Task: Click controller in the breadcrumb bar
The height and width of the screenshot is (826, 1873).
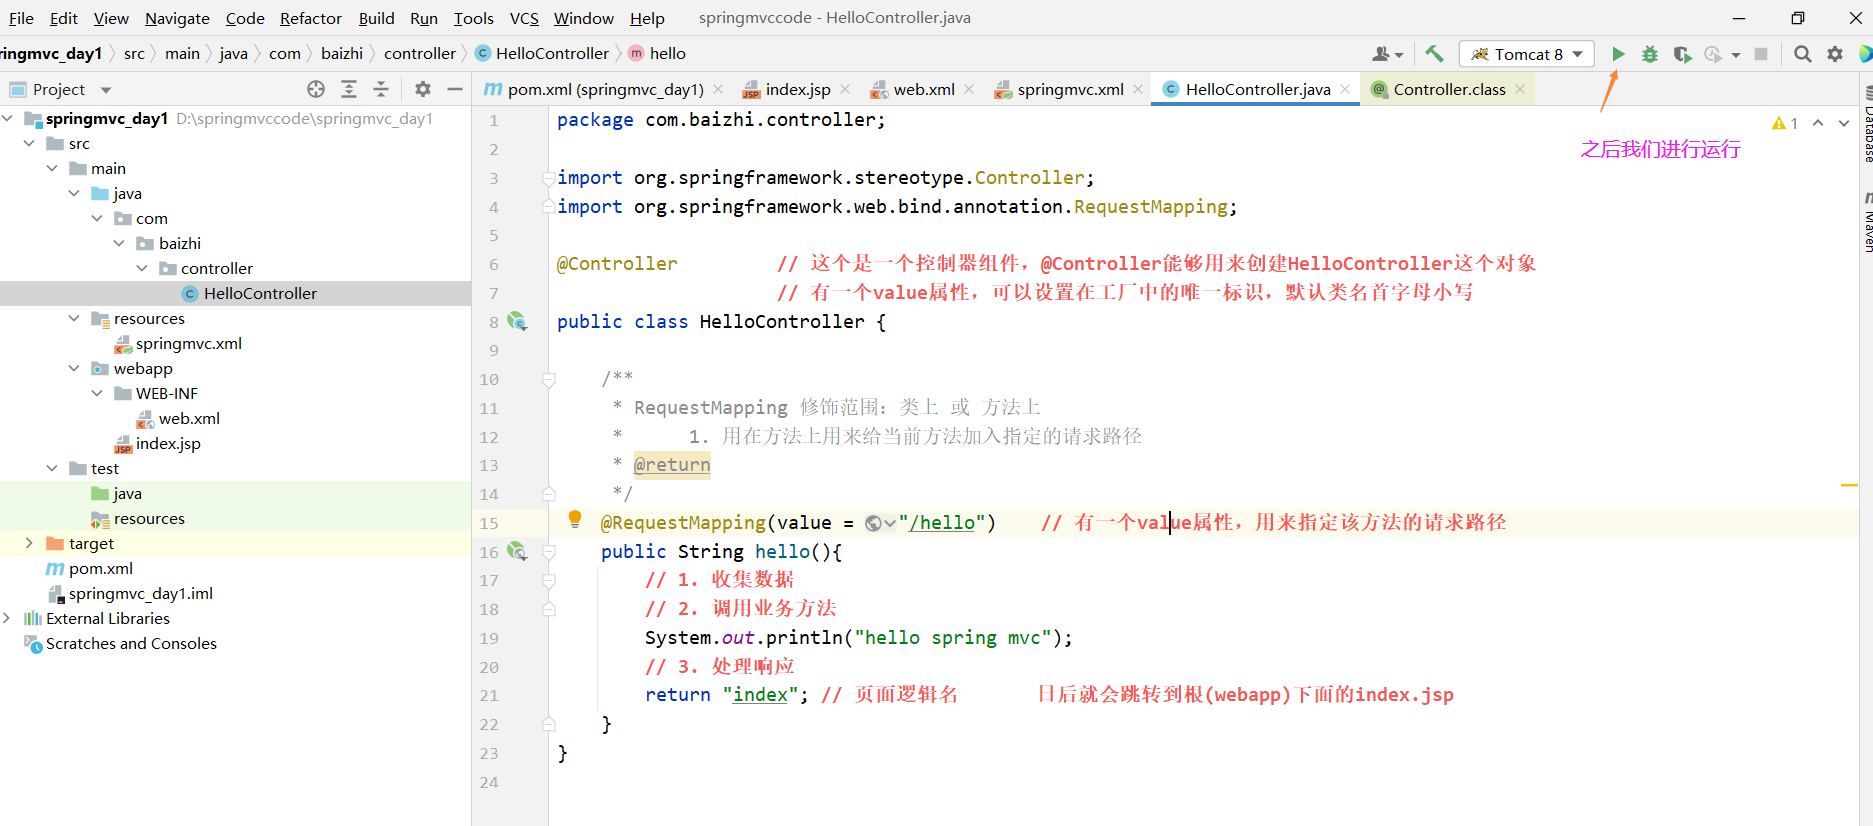Action: tap(420, 53)
